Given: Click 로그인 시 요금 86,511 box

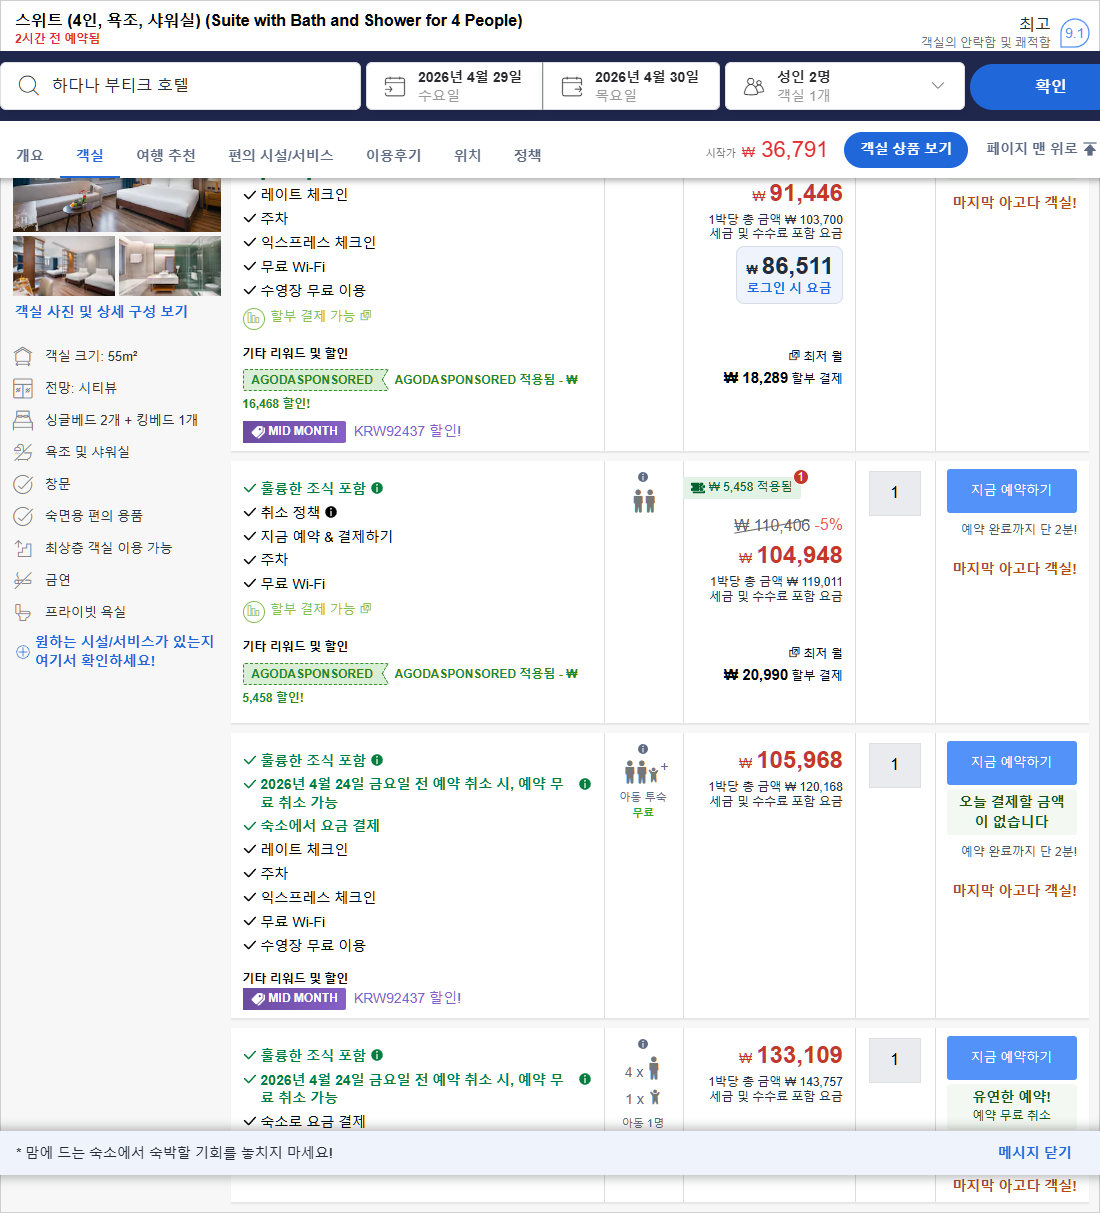Looking at the screenshot, I should click(789, 275).
